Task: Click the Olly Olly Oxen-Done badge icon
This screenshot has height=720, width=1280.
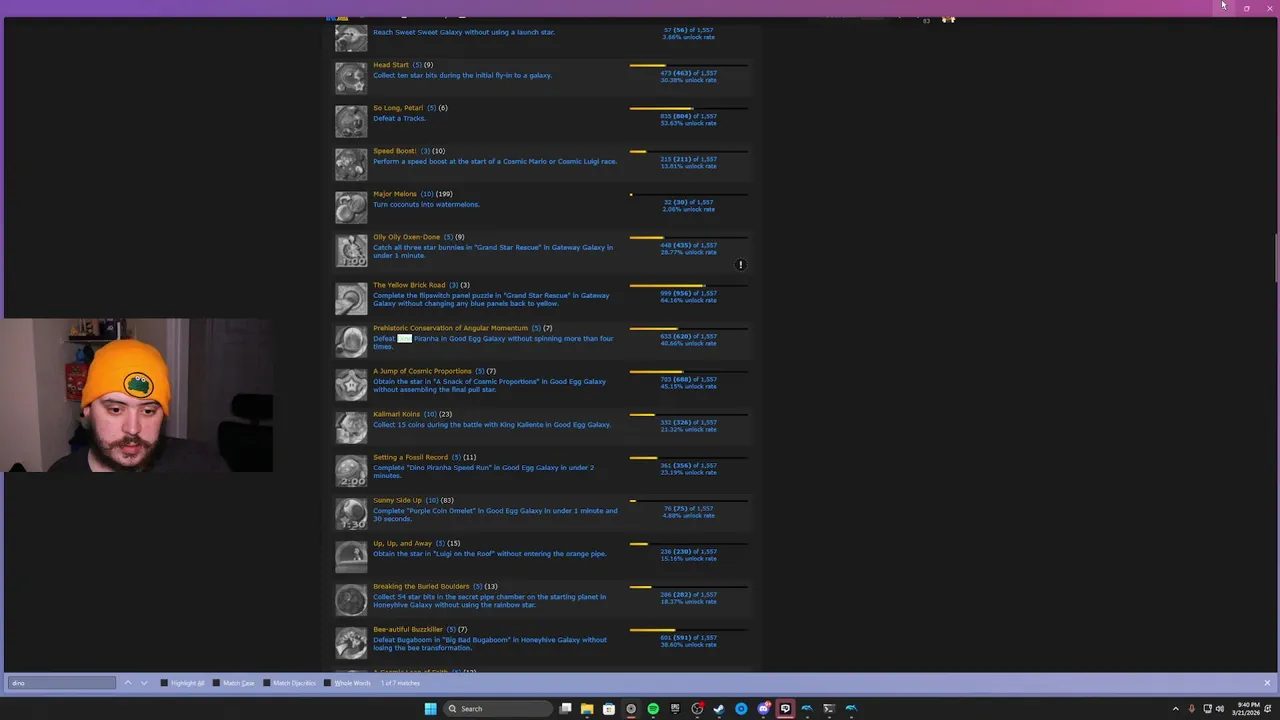Action: (351, 250)
